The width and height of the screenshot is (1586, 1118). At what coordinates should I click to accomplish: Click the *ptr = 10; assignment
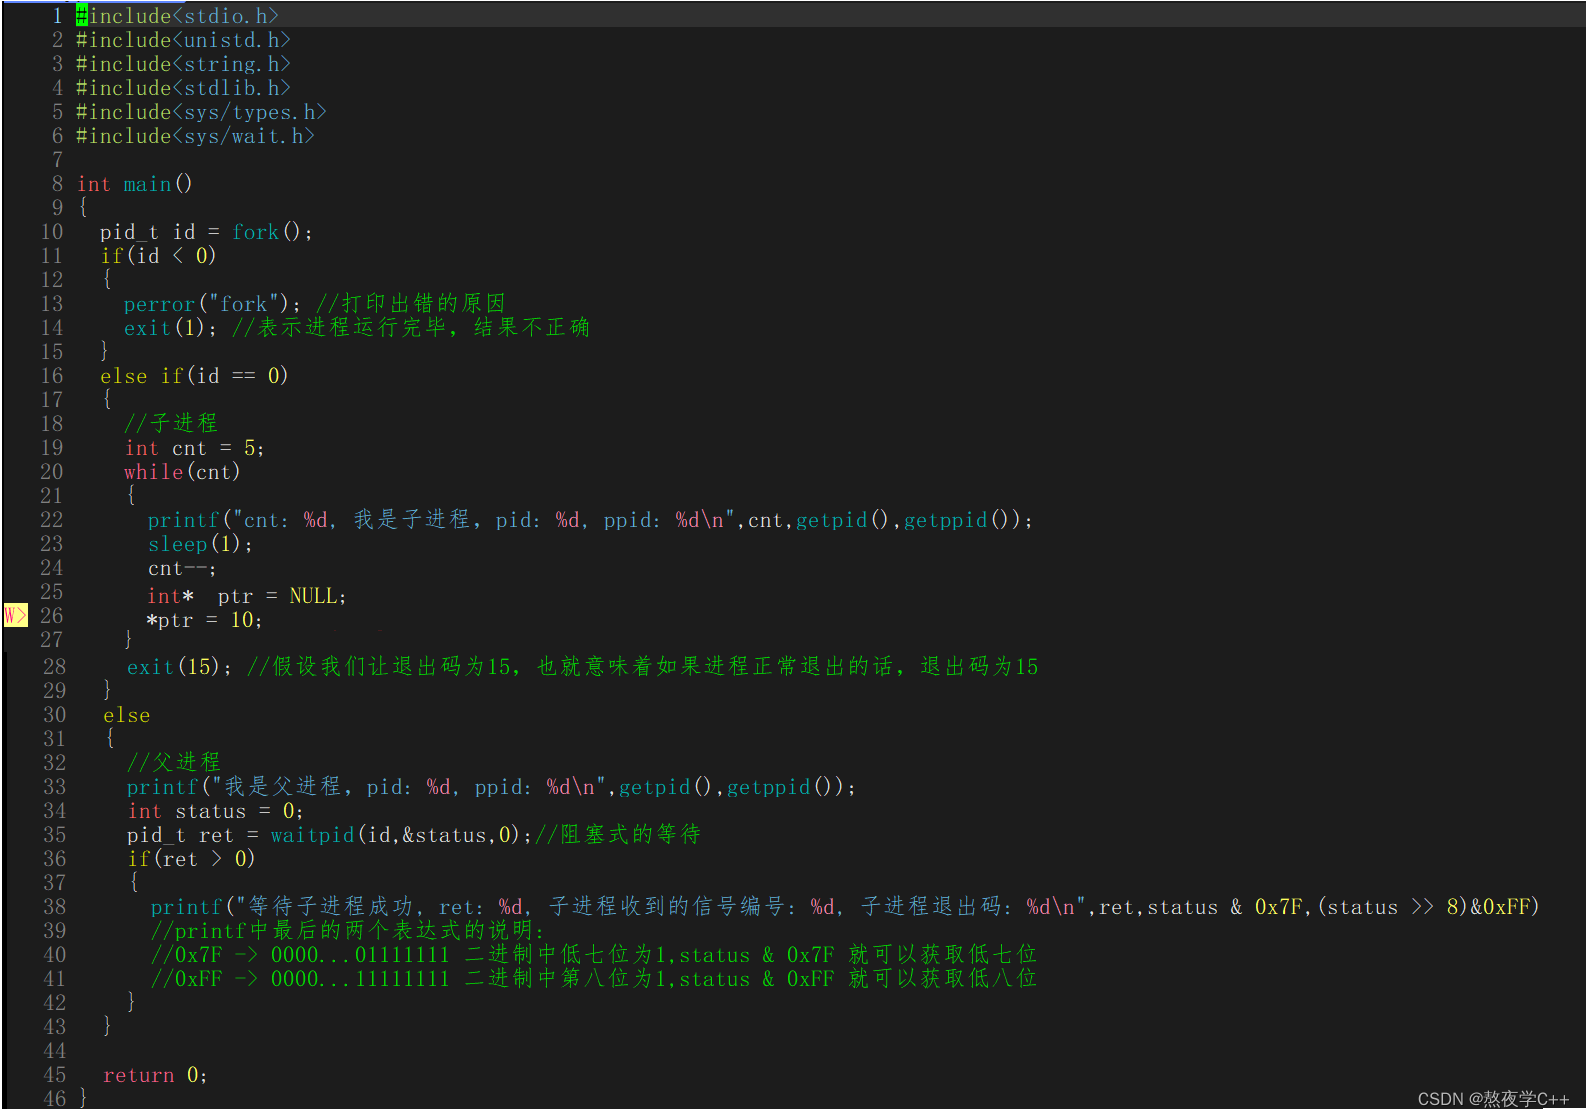[205, 620]
